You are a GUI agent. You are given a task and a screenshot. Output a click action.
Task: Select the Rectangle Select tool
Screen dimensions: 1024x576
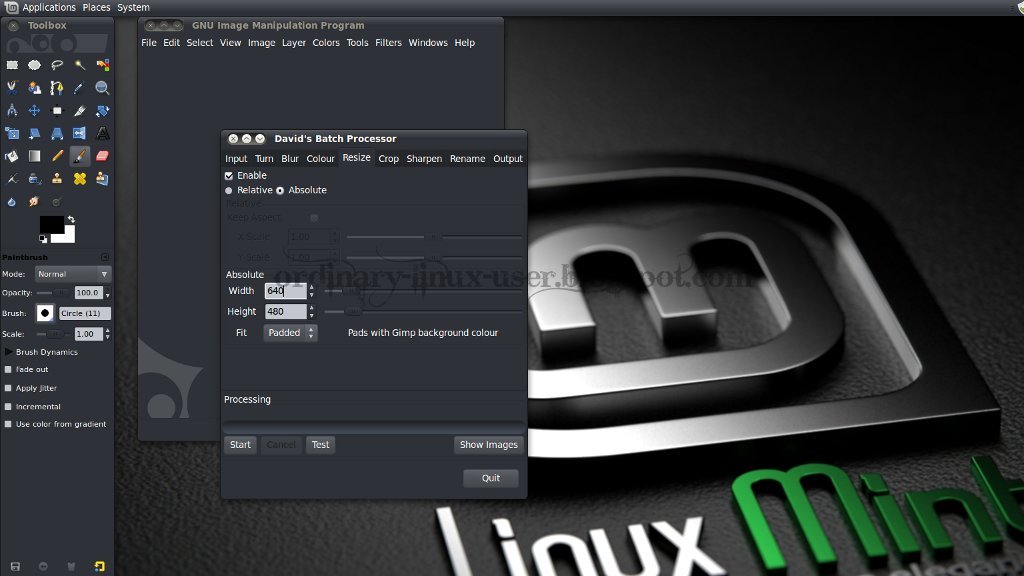click(12, 65)
